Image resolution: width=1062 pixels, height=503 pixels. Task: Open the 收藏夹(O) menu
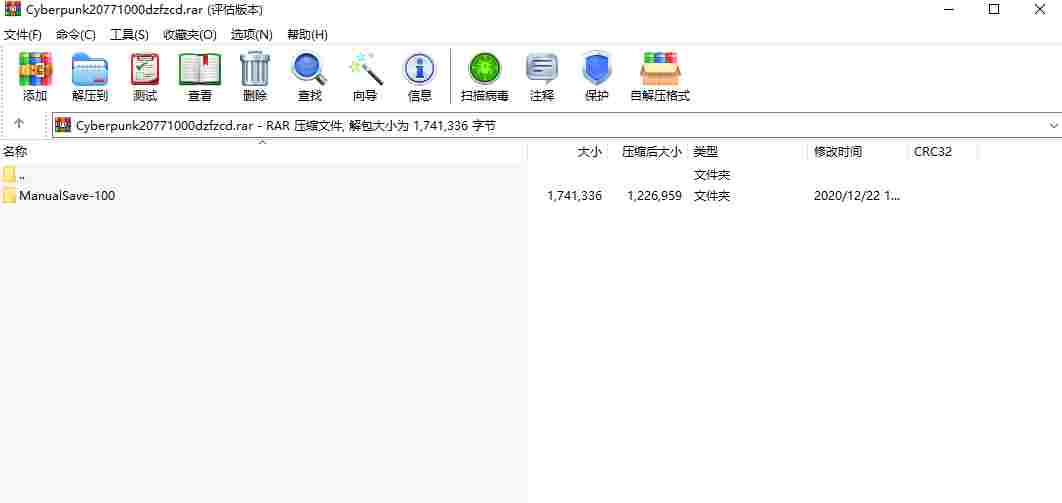190,35
